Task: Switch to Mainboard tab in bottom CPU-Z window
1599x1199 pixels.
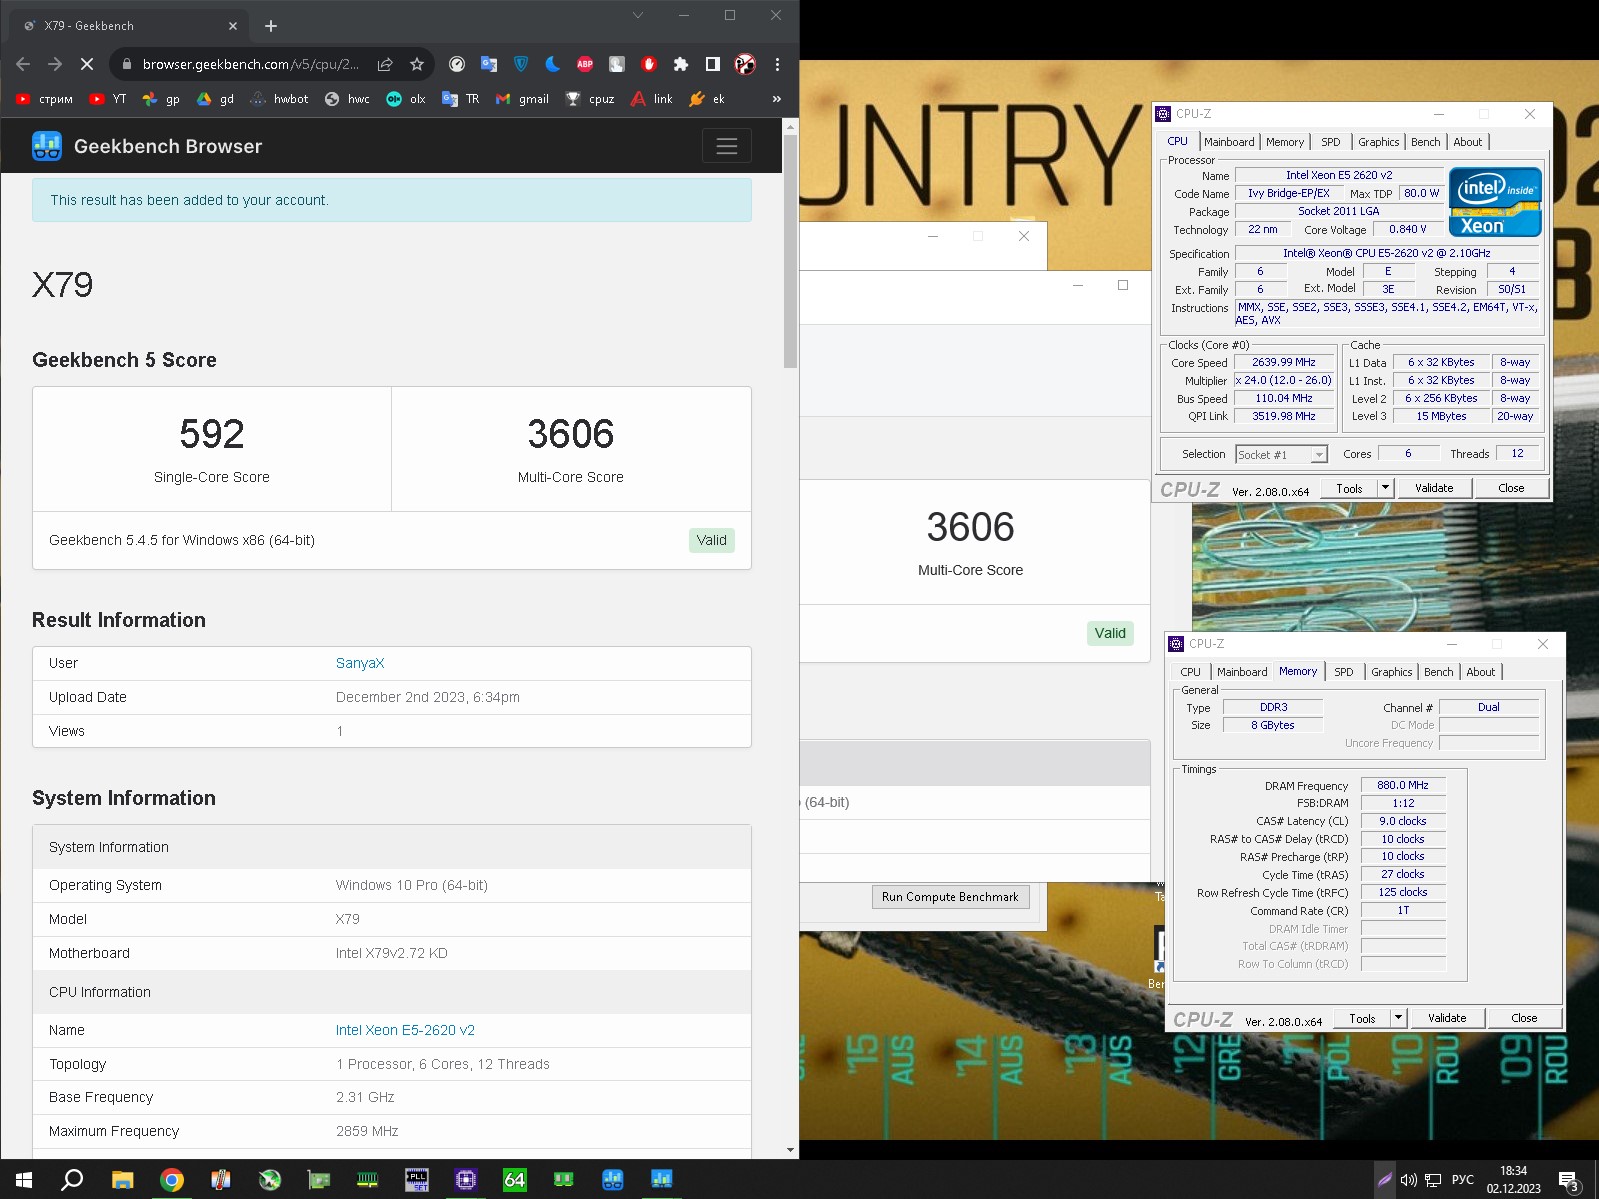Action: (1242, 672)
